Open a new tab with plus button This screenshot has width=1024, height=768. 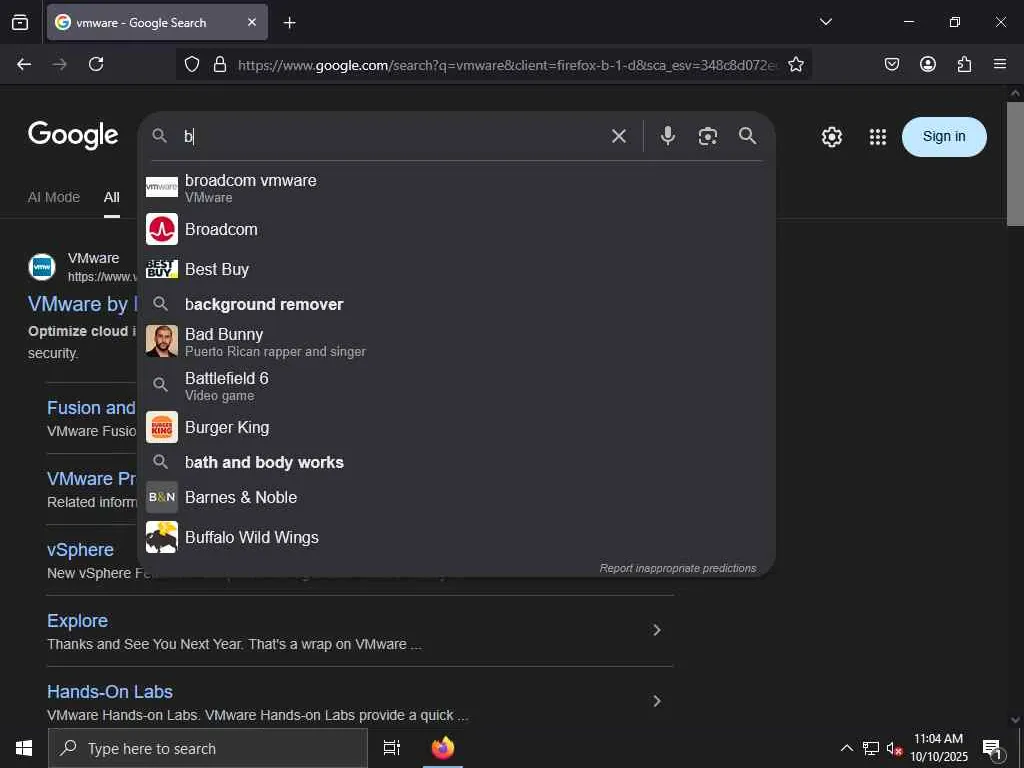(289, 23)
